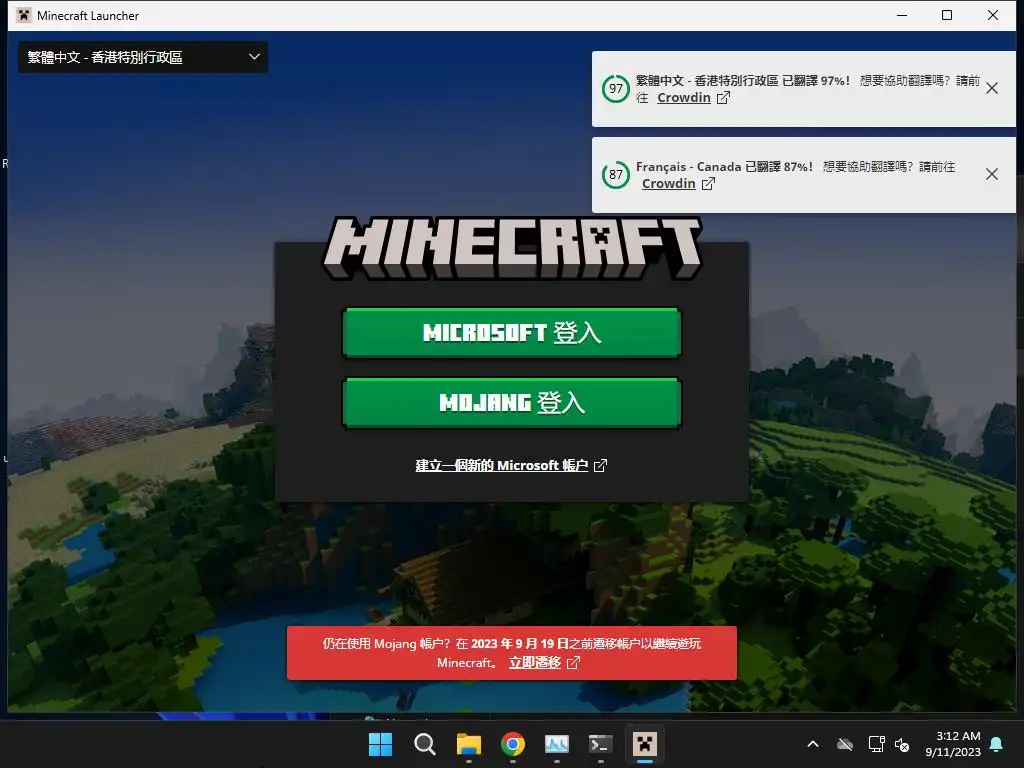Open the performance monitor taskbar app

[x=556, y=744]
